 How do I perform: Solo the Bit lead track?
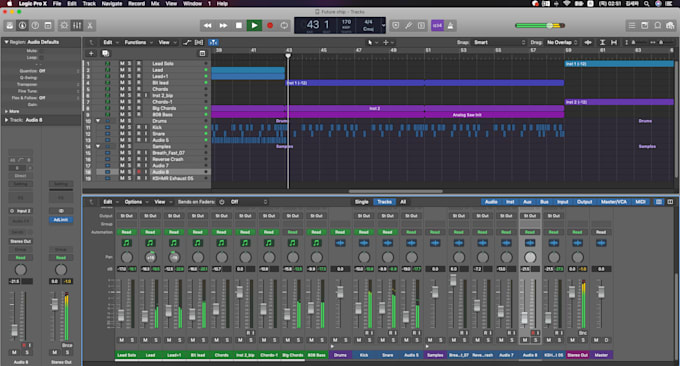[129, 82]
